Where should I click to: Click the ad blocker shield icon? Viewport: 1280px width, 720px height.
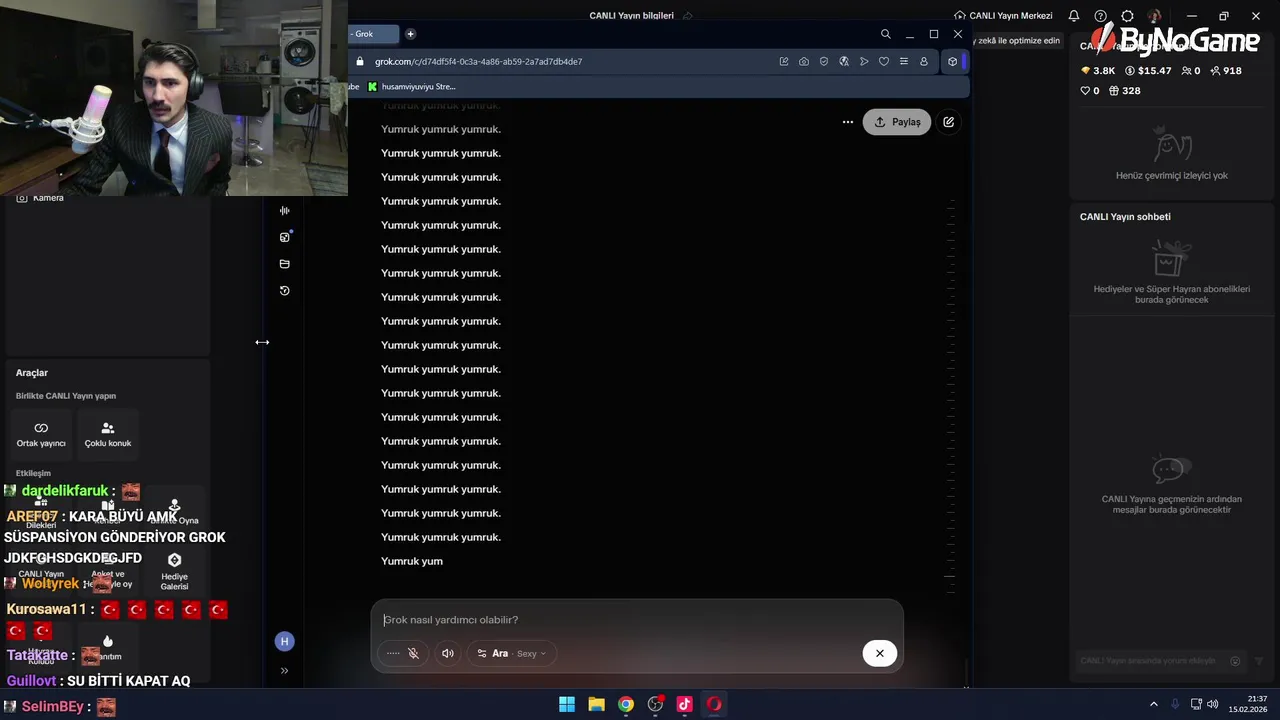[824, 61]
